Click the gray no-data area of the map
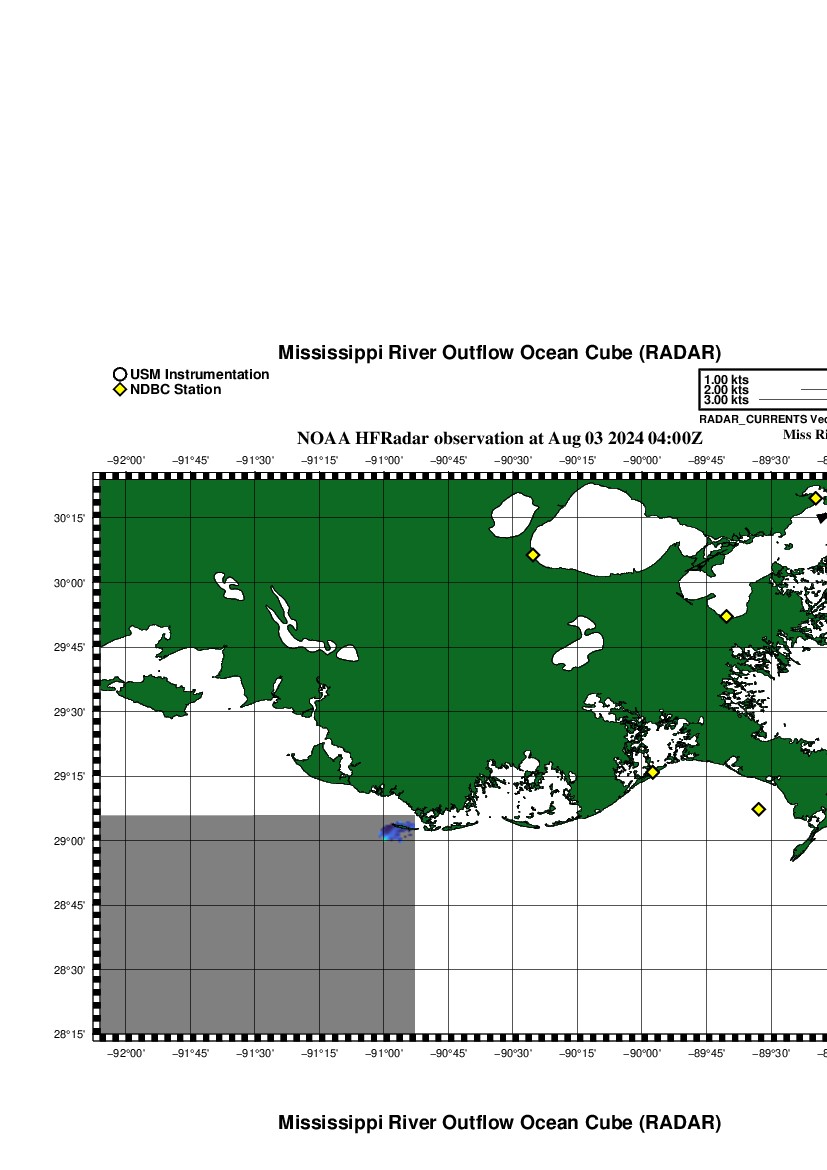The height and width of the screenshot is (1170, 827). coord(250,930)
